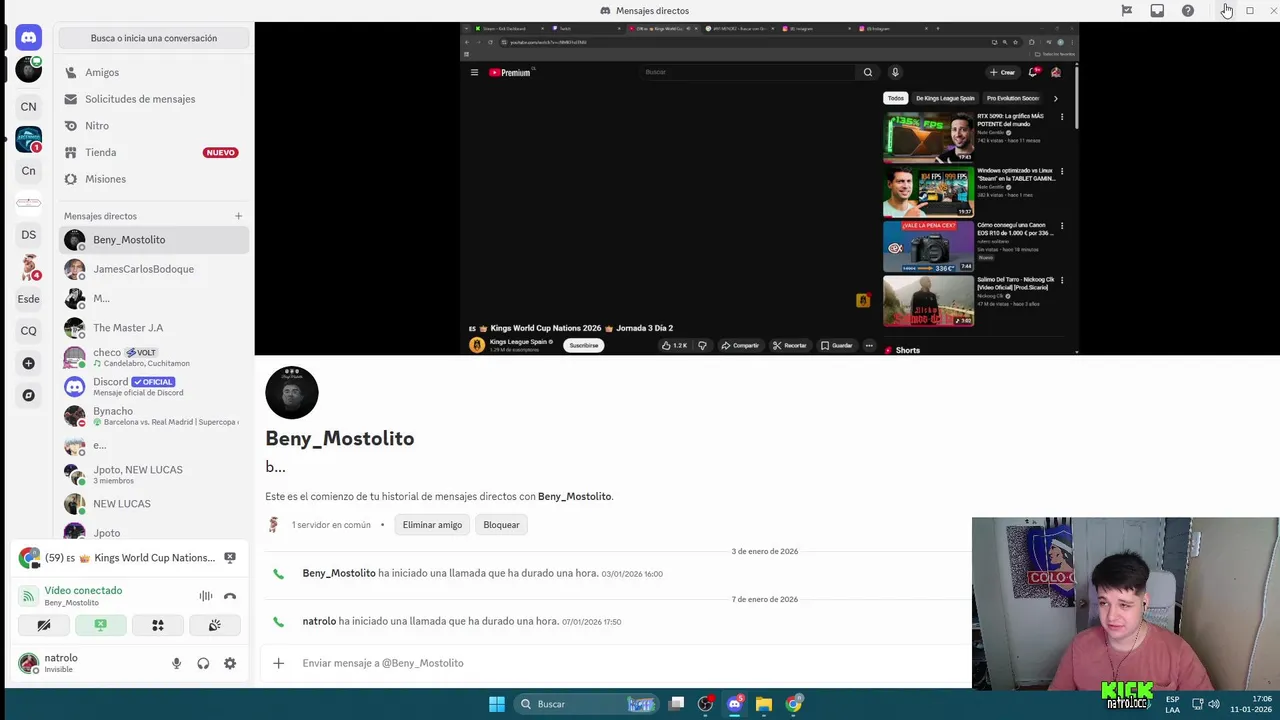Screen dimensions: 1280x720
Task: Open the Bynacho conversation
Action: [153, 416]
